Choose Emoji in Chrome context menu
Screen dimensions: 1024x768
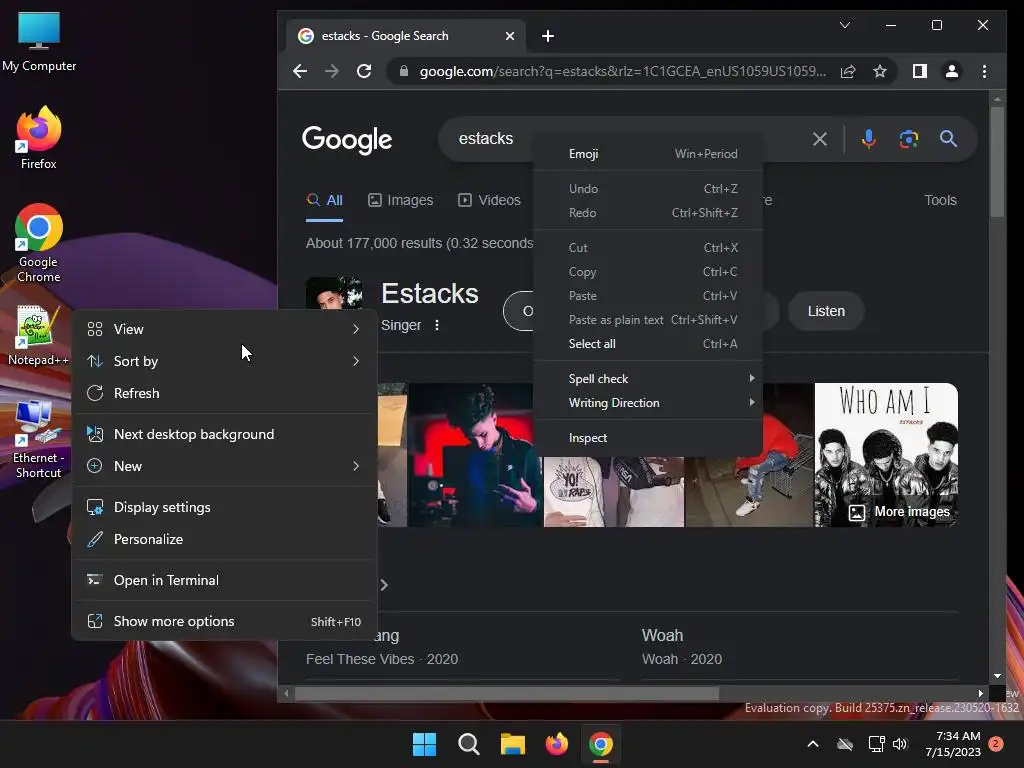pyautogui.click(x=648, y=153)
